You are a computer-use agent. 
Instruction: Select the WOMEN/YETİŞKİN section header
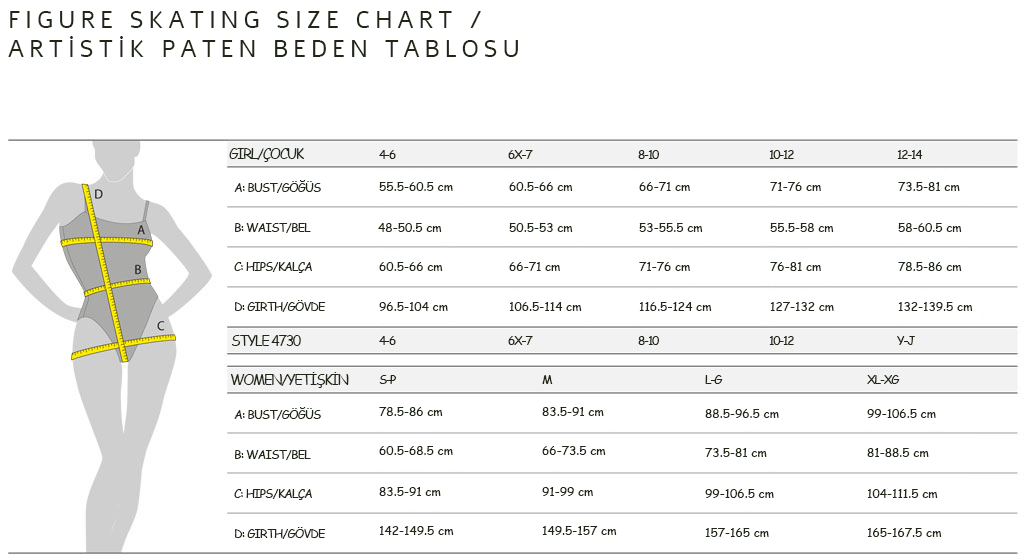click(x=289, y=380)
